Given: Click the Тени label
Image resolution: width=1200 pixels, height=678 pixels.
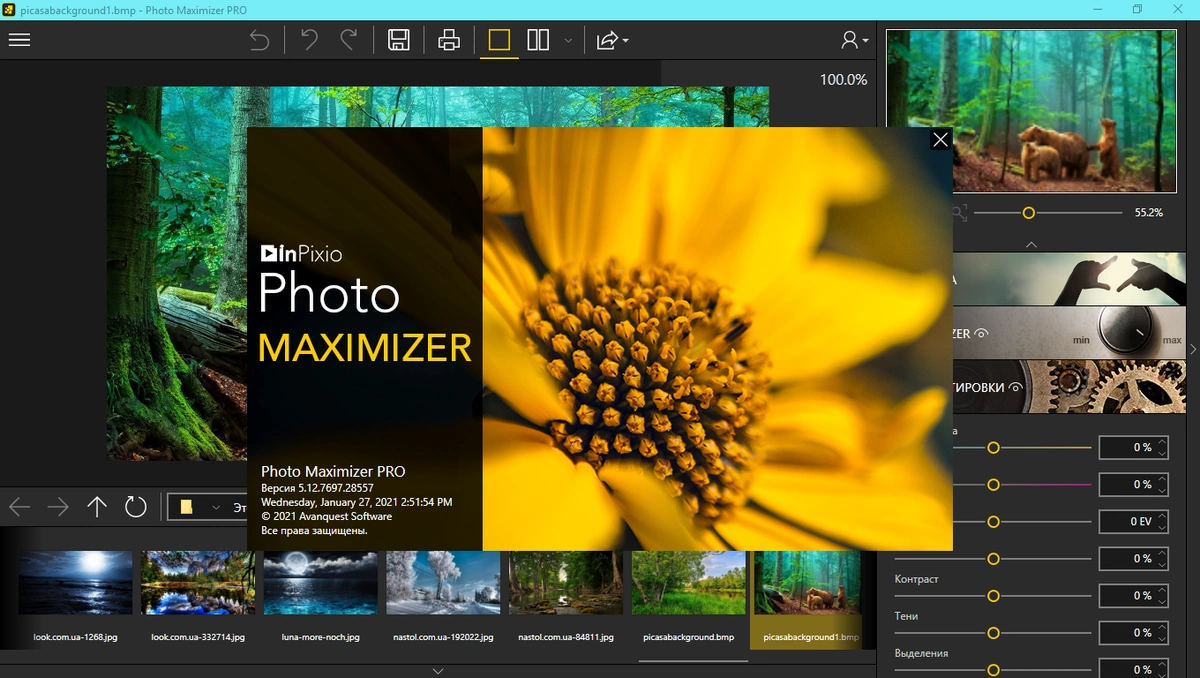Looking at the screenshot, I should pos(906,616).
